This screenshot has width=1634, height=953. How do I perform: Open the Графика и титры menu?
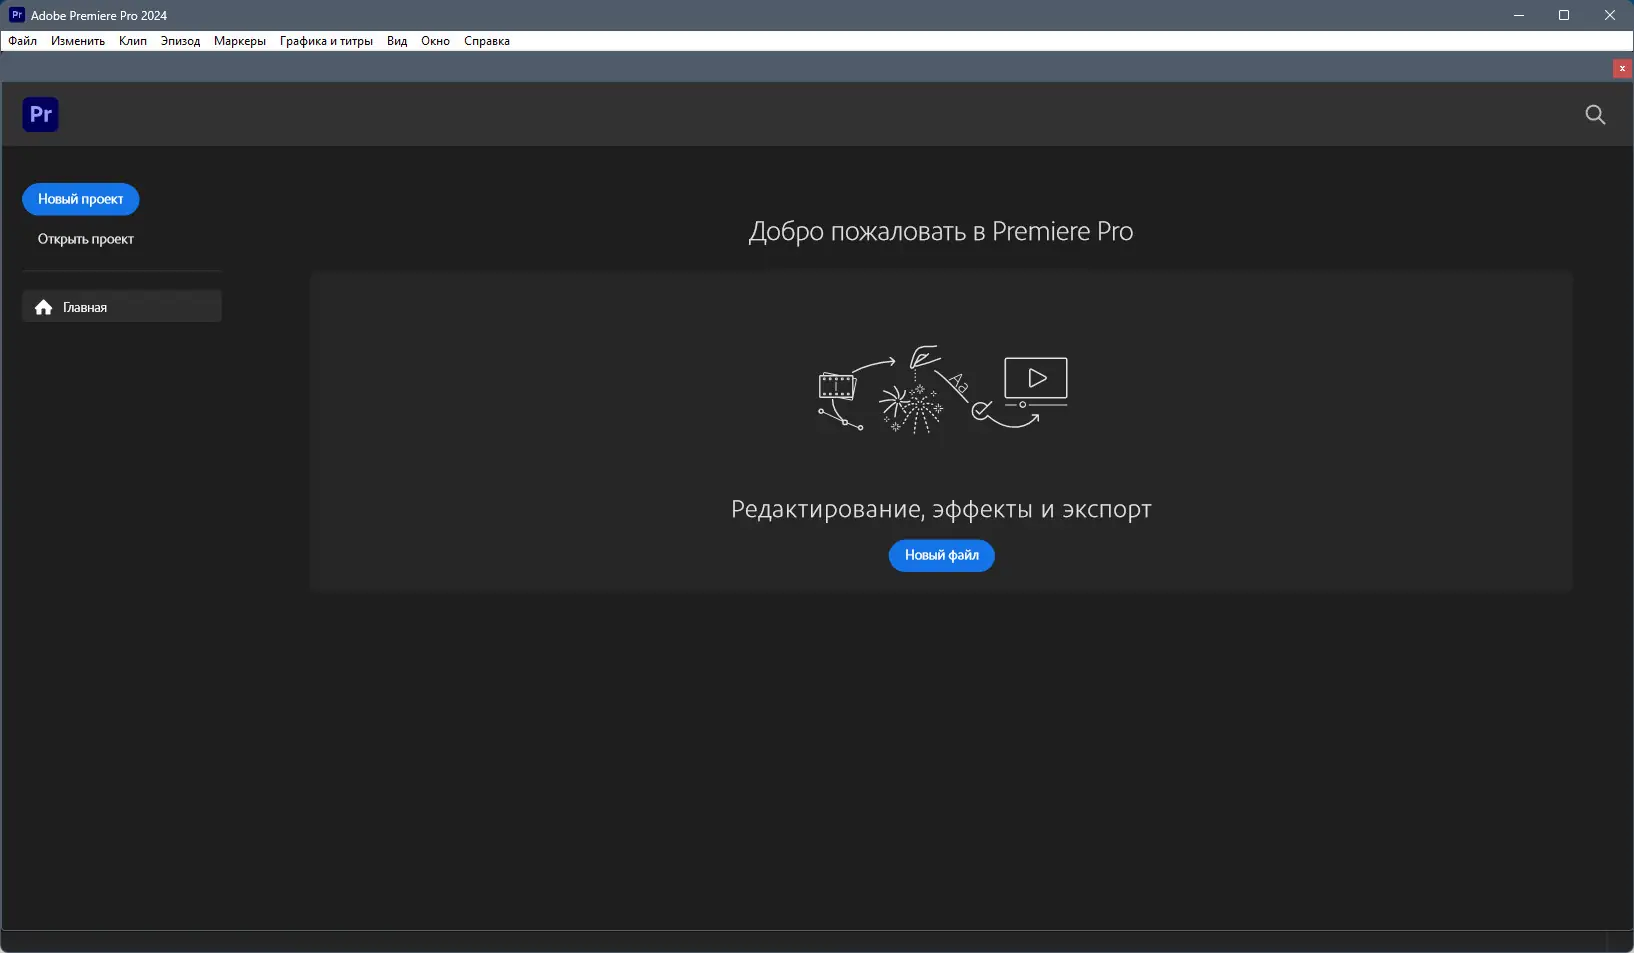tap(325, 41)
